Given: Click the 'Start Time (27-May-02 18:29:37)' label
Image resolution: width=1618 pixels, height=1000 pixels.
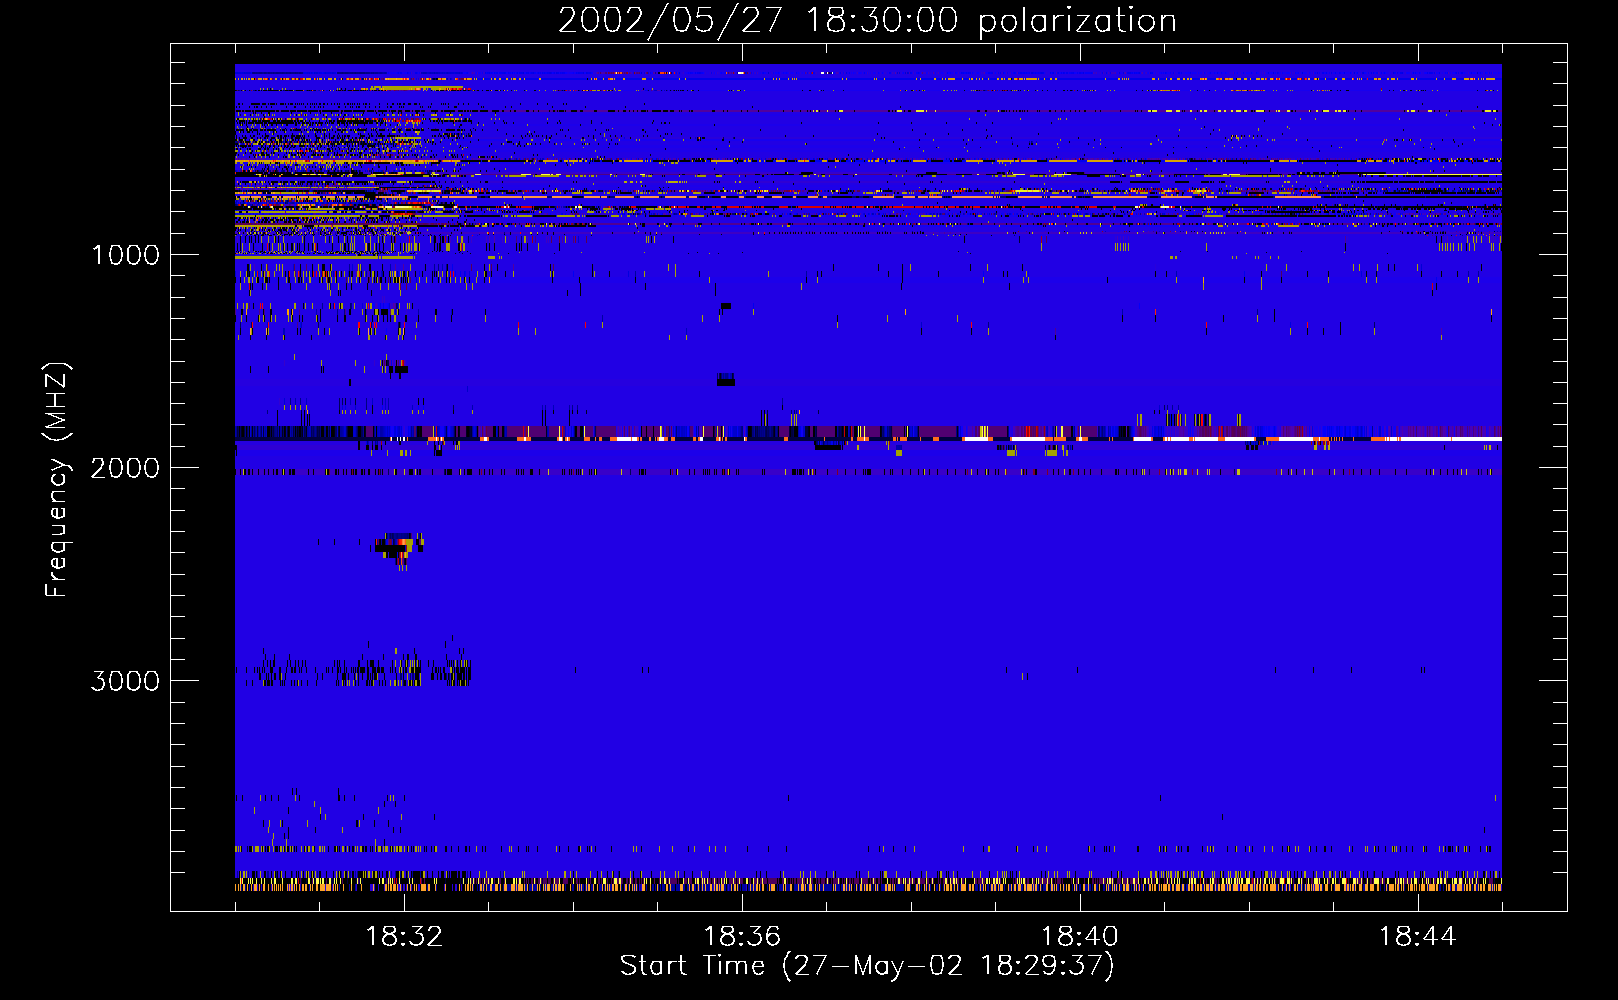Looking at the screenshot, I should tap(867, 966).
